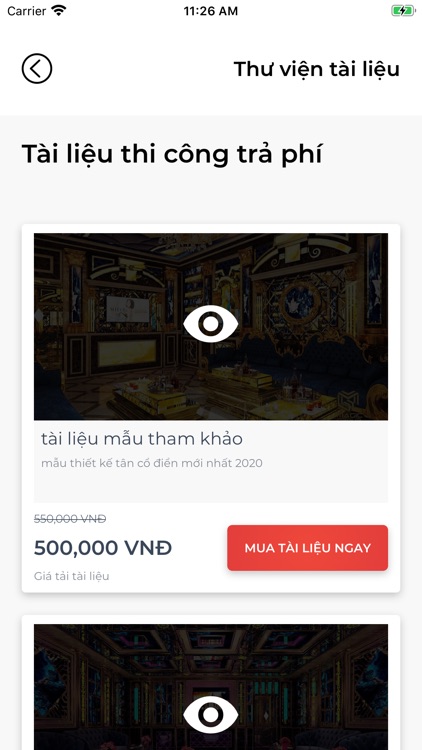Tap the Thư viện tài liệu header title

click(316, 69)
